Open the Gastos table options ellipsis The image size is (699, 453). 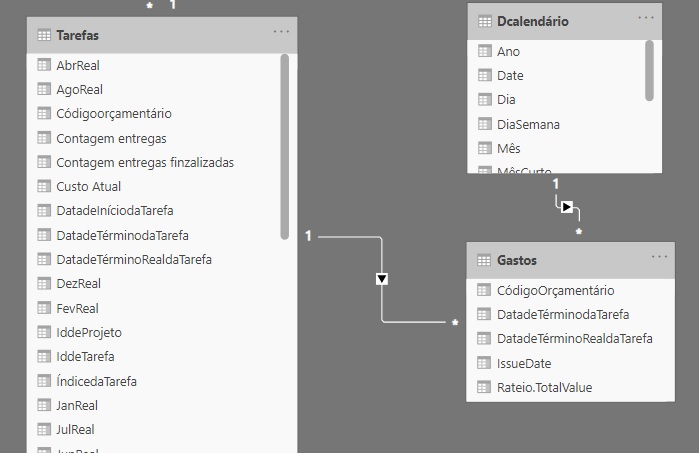(x=659, y=257)
